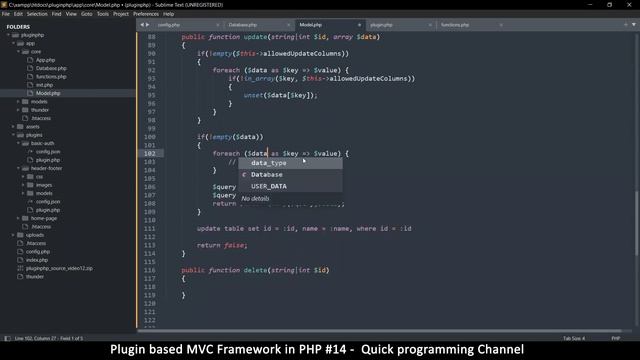Place cursor on the 'return false;' line
Screen dimensions: 640x360
tap(222, 245)
